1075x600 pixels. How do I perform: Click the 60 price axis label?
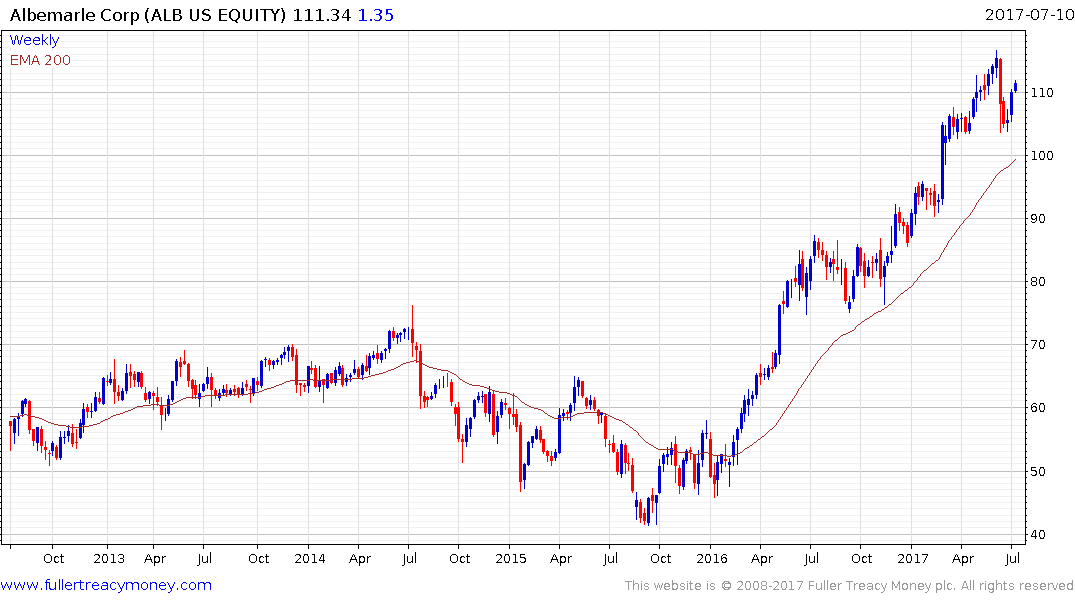[x=1038, y=408]
